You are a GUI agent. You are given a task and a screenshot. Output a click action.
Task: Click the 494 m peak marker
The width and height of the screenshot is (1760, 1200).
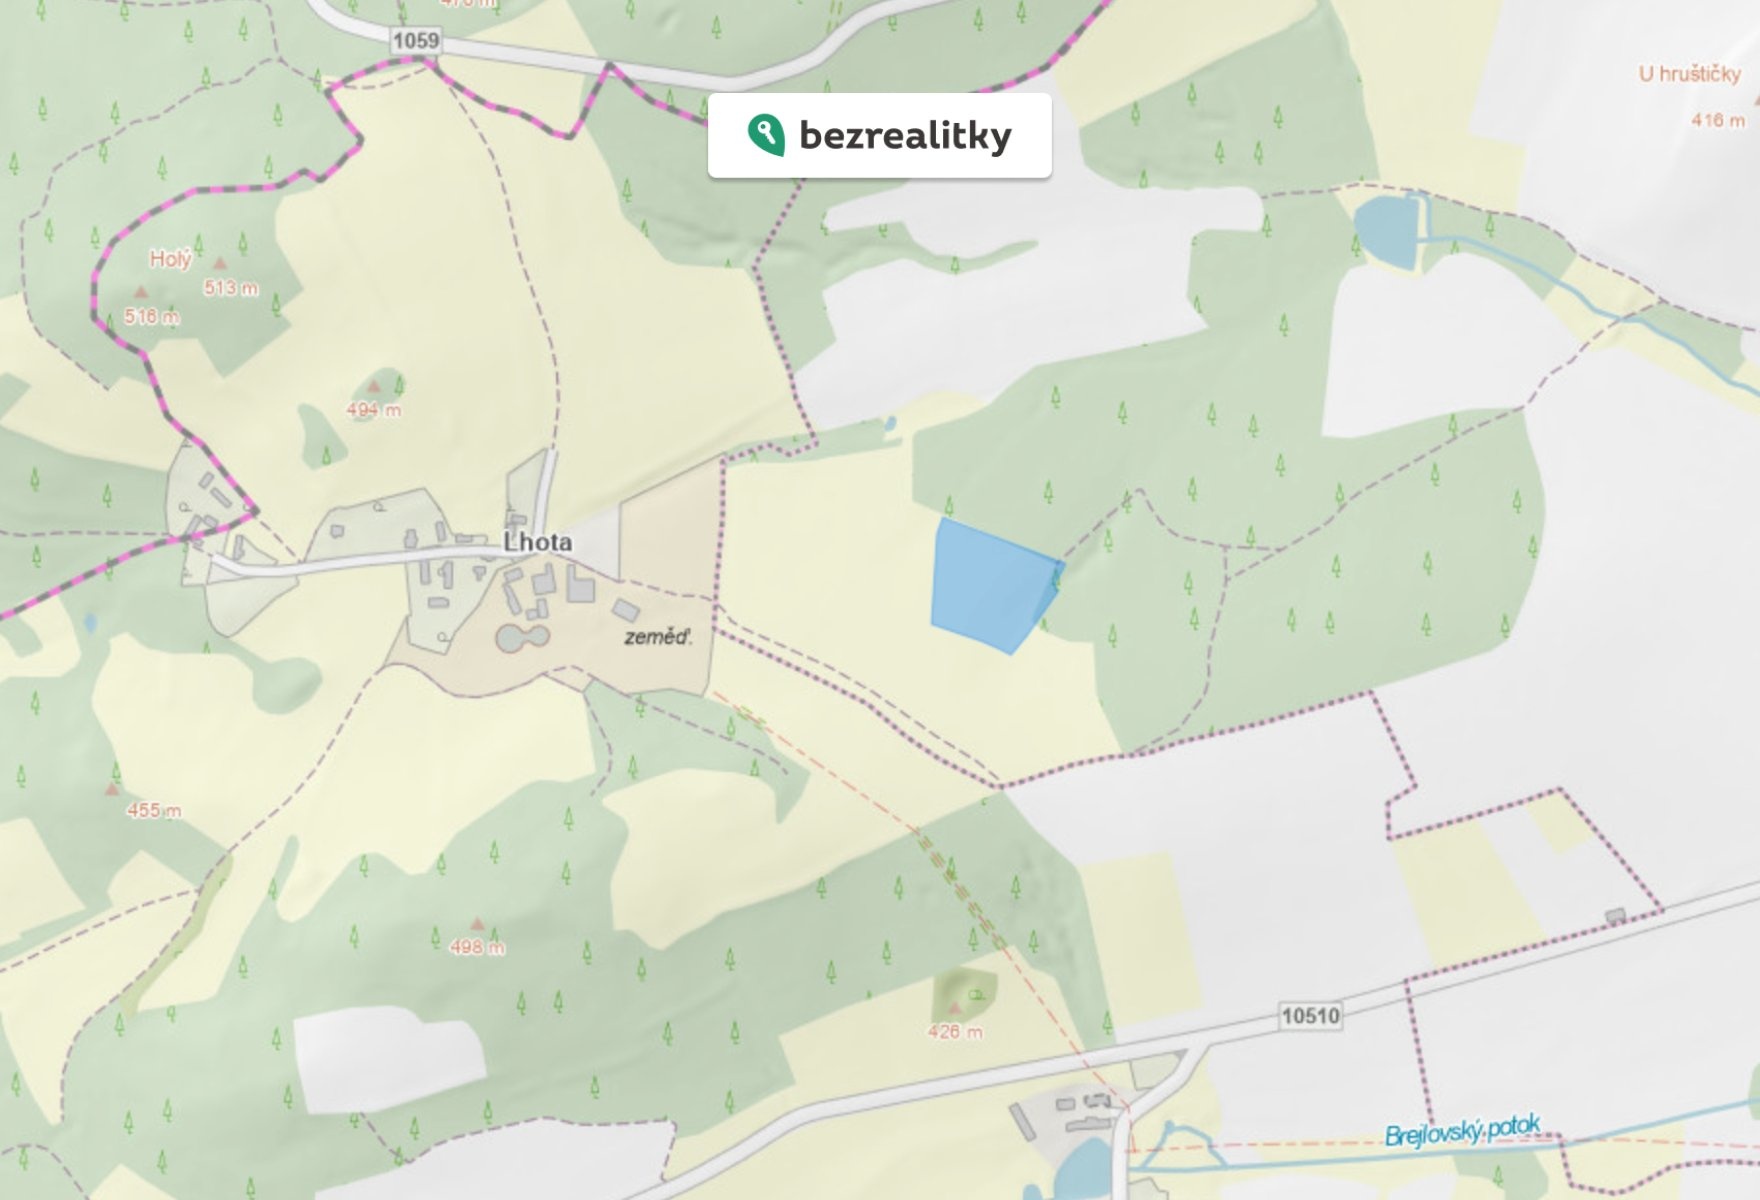(x=374, y=386)
